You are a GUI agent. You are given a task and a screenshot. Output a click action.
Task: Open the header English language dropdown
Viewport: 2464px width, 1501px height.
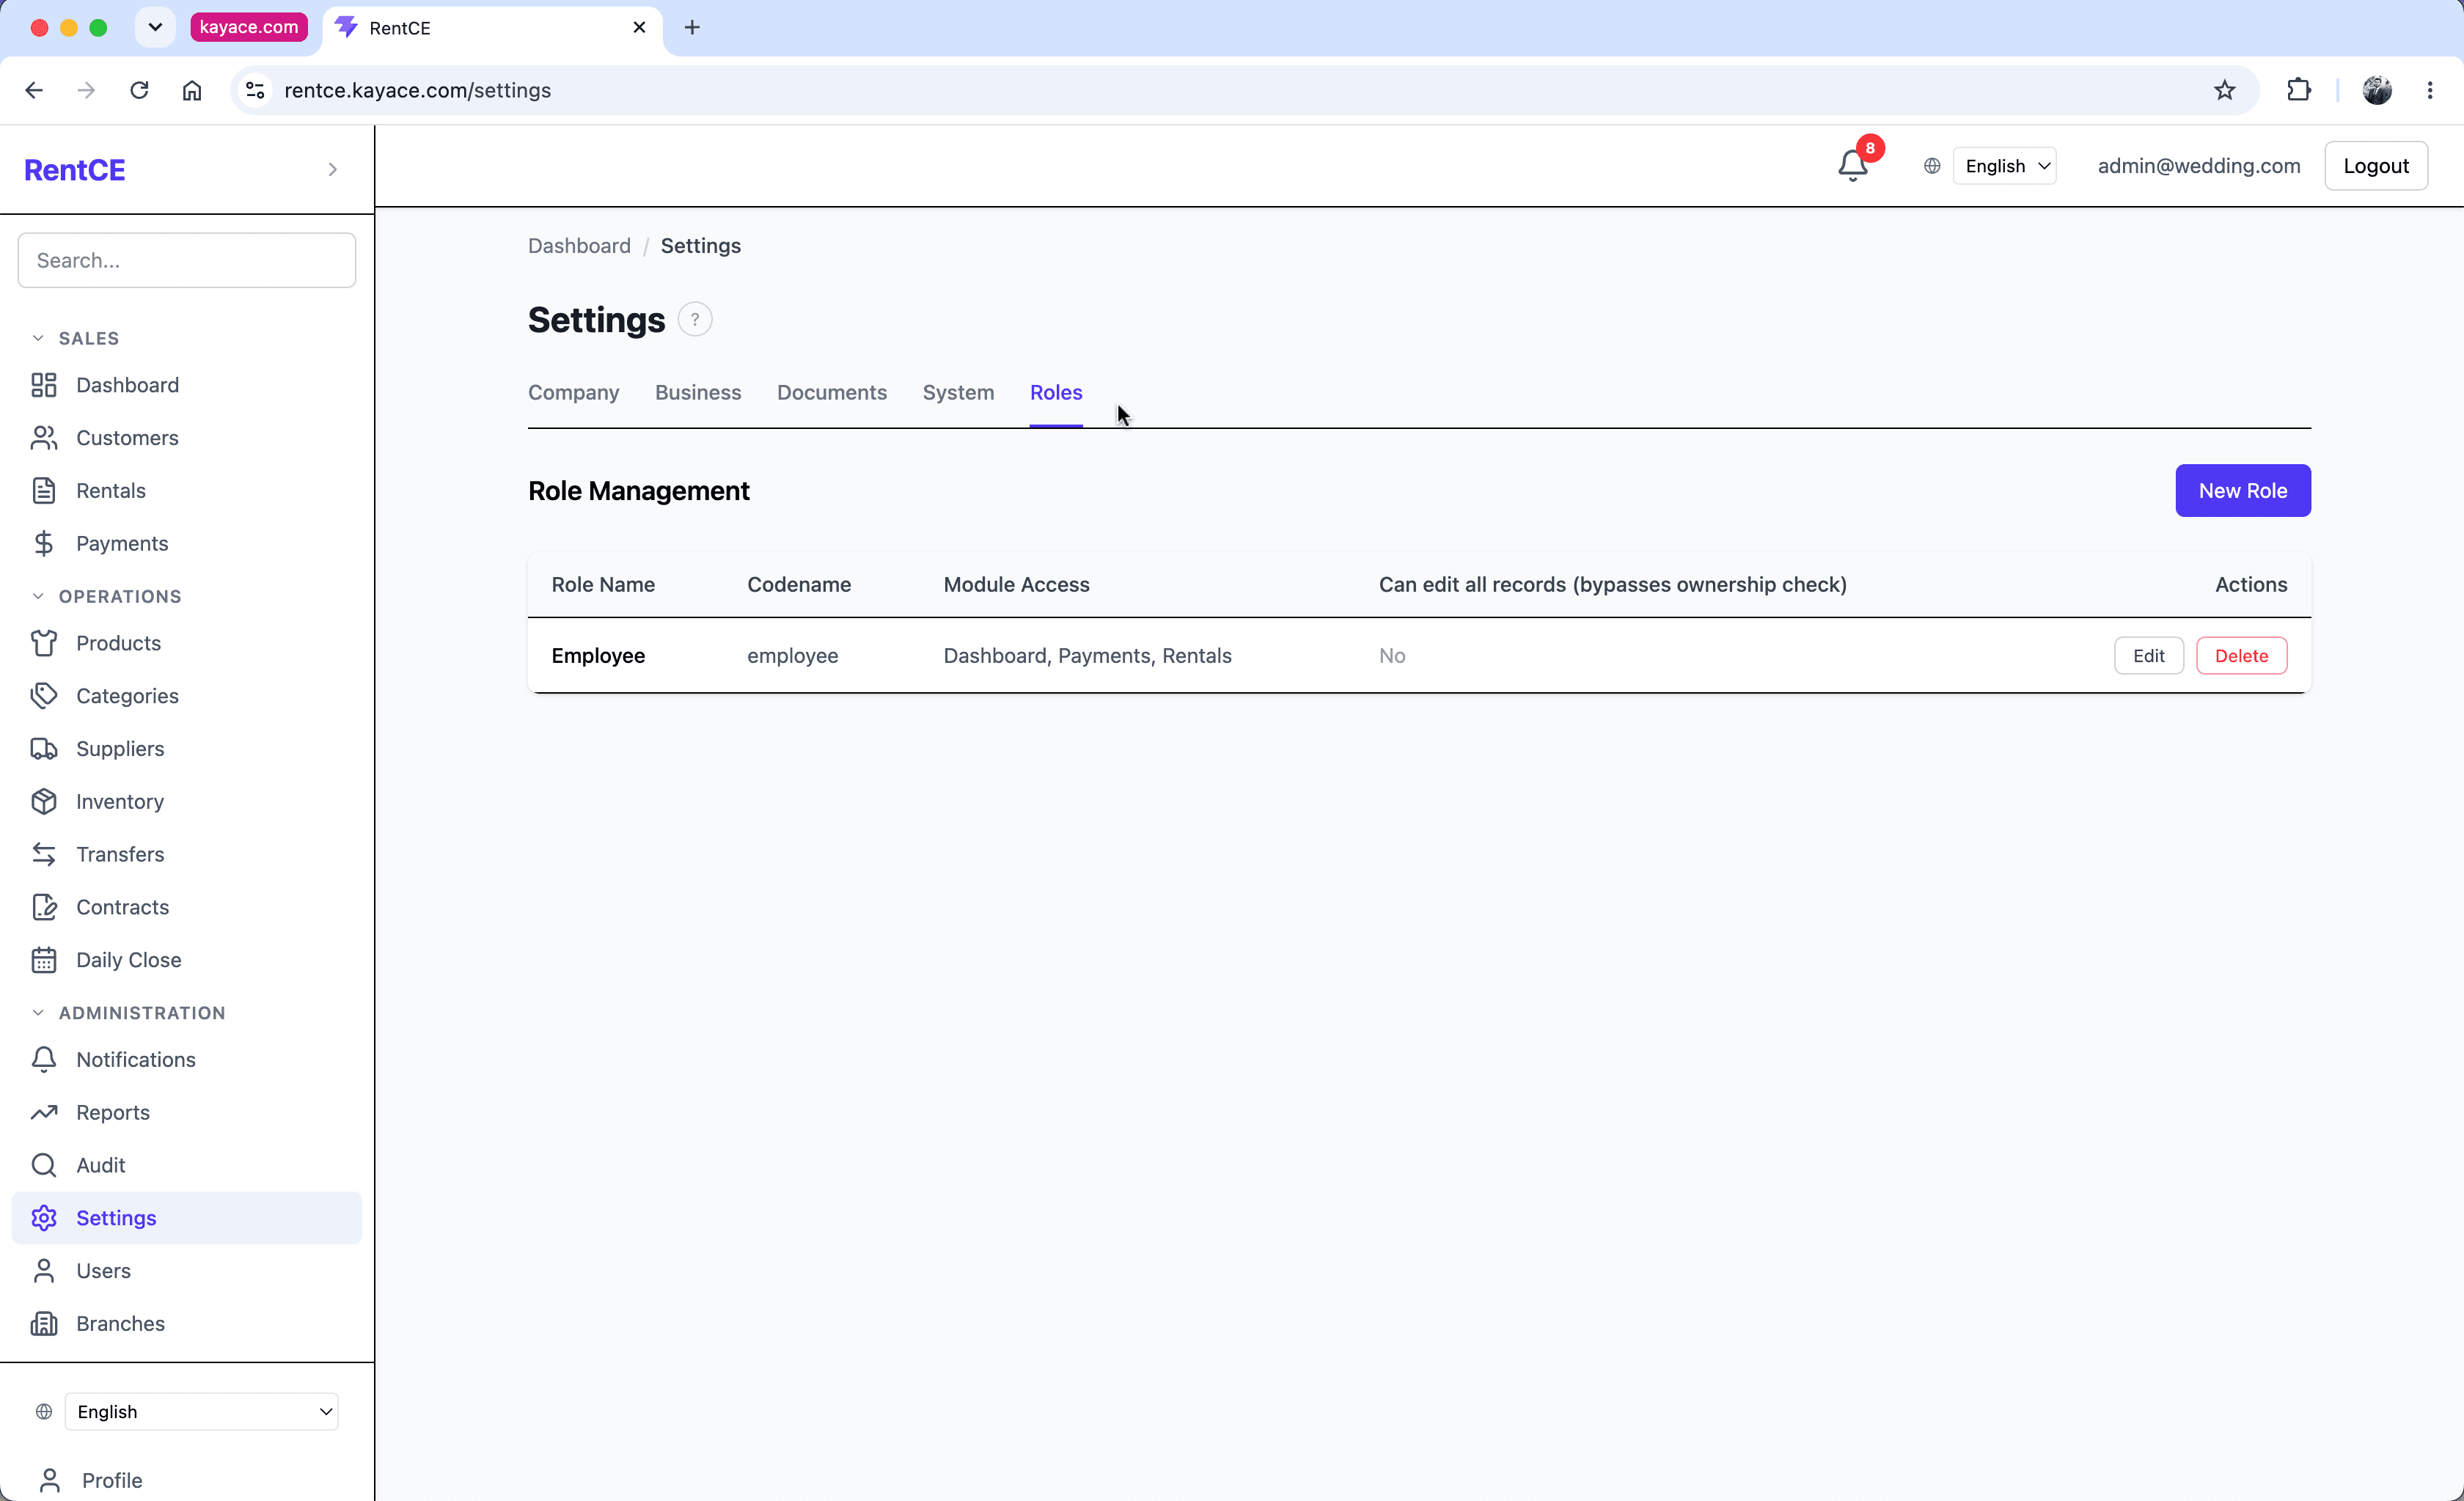(2004, 166)
